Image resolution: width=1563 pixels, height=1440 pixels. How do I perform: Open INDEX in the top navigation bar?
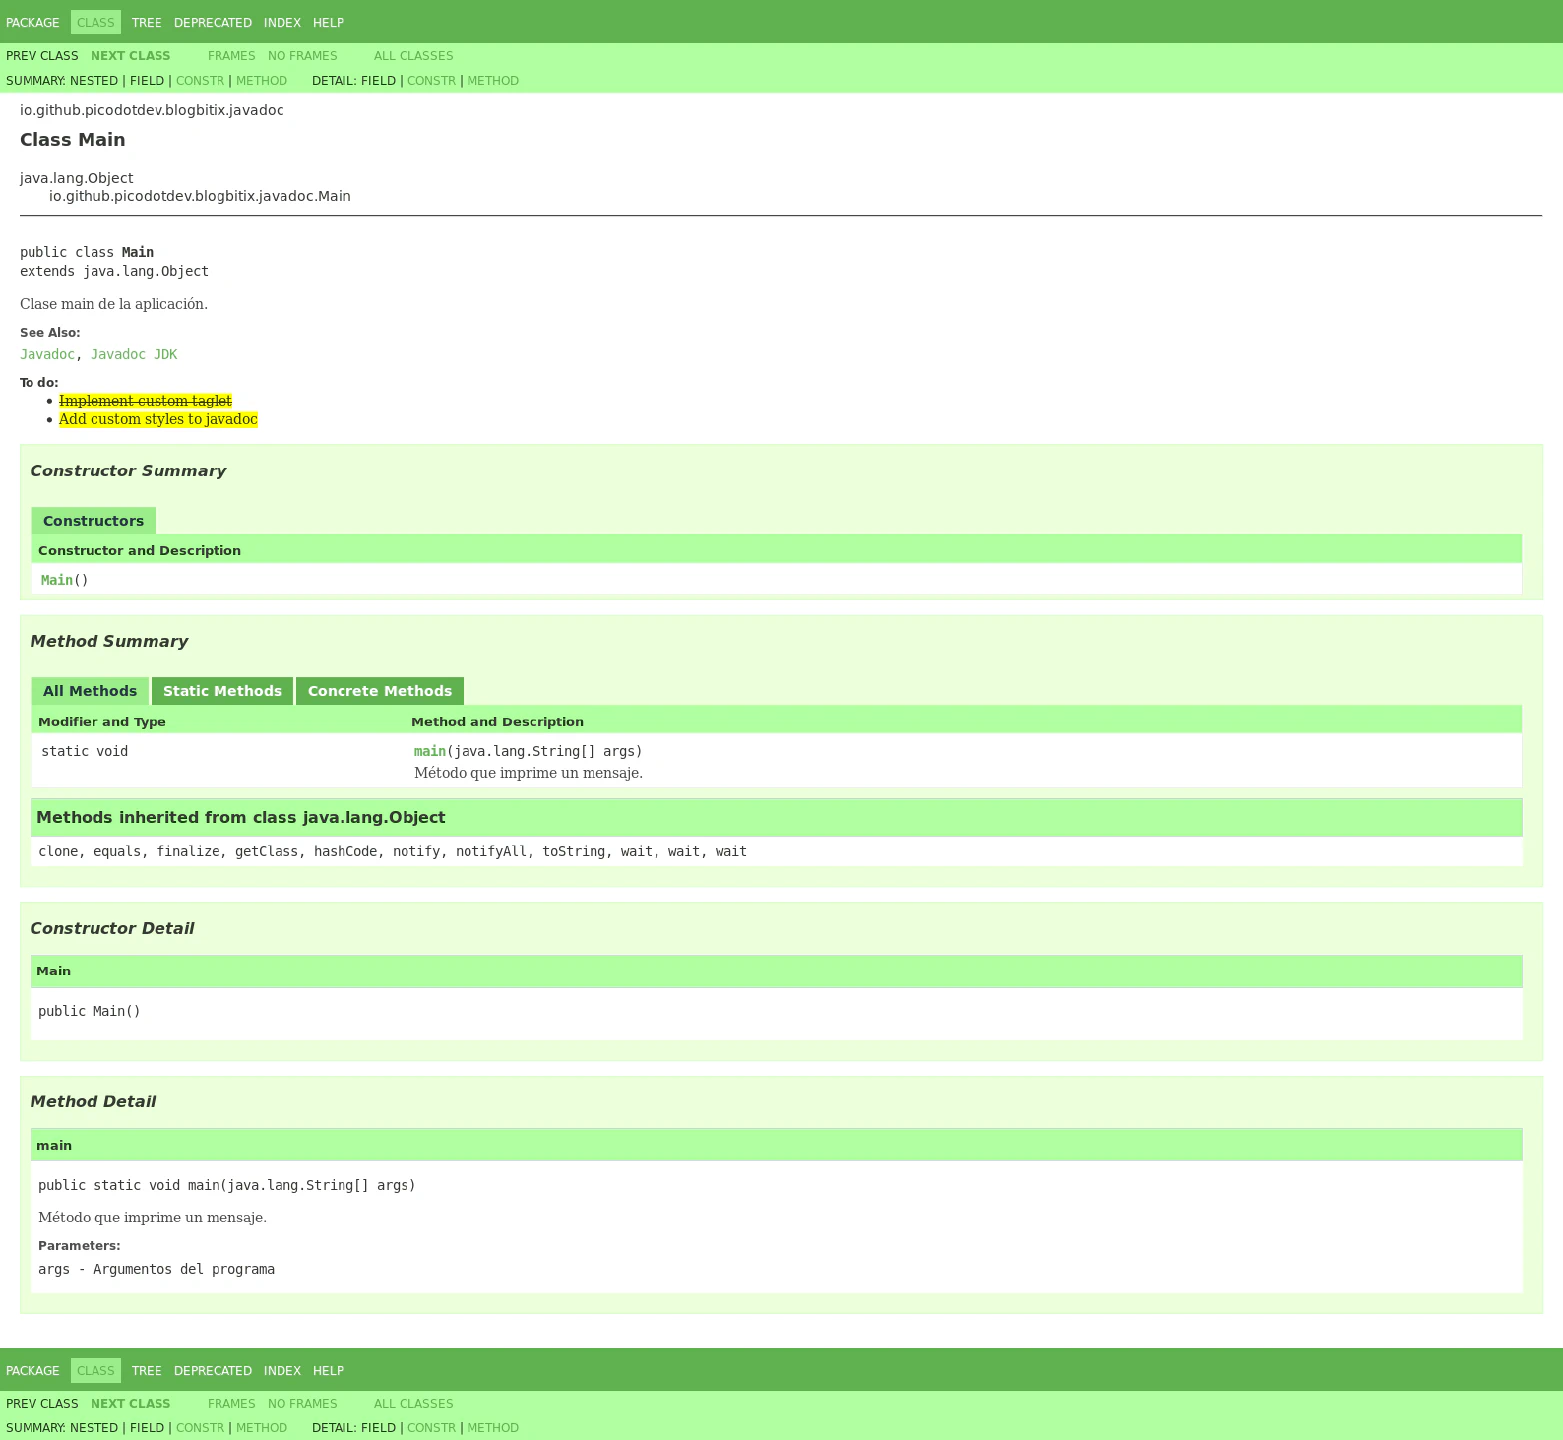pyautogui.click(x=282, y=22)
